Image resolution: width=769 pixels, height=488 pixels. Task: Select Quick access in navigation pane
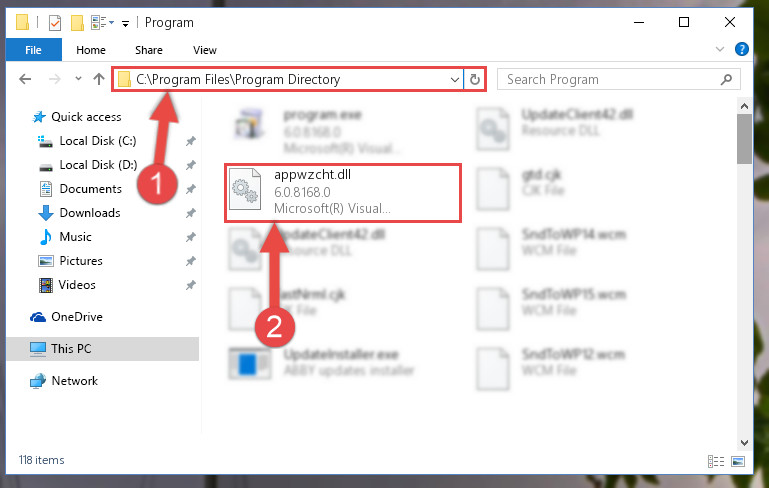coord(77,117)
